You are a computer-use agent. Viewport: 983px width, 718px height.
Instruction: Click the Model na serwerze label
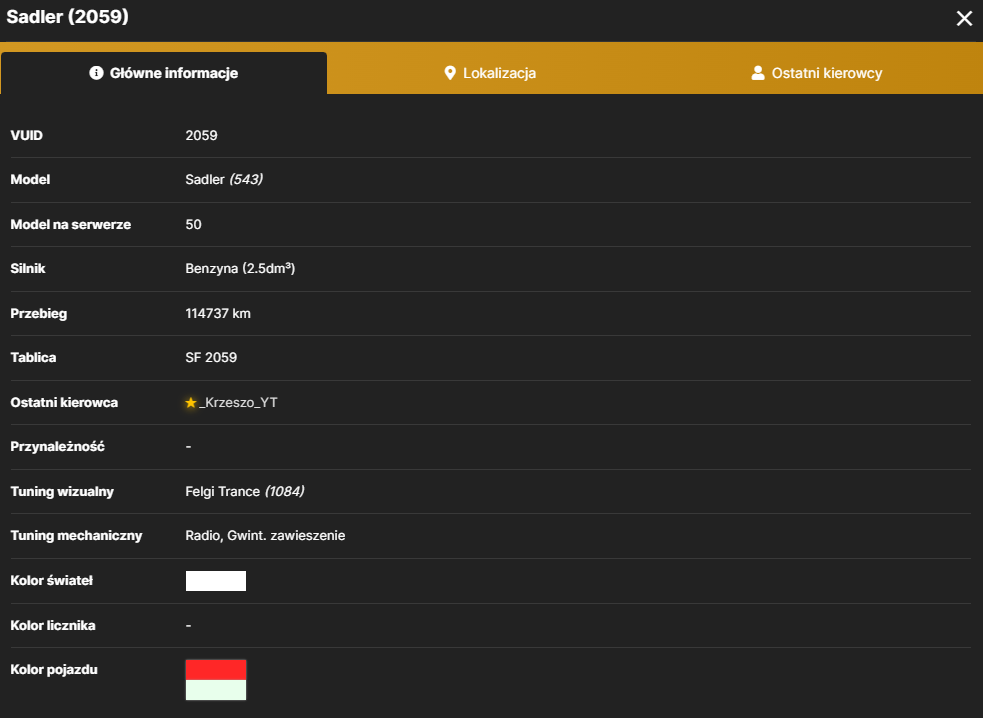70,224
